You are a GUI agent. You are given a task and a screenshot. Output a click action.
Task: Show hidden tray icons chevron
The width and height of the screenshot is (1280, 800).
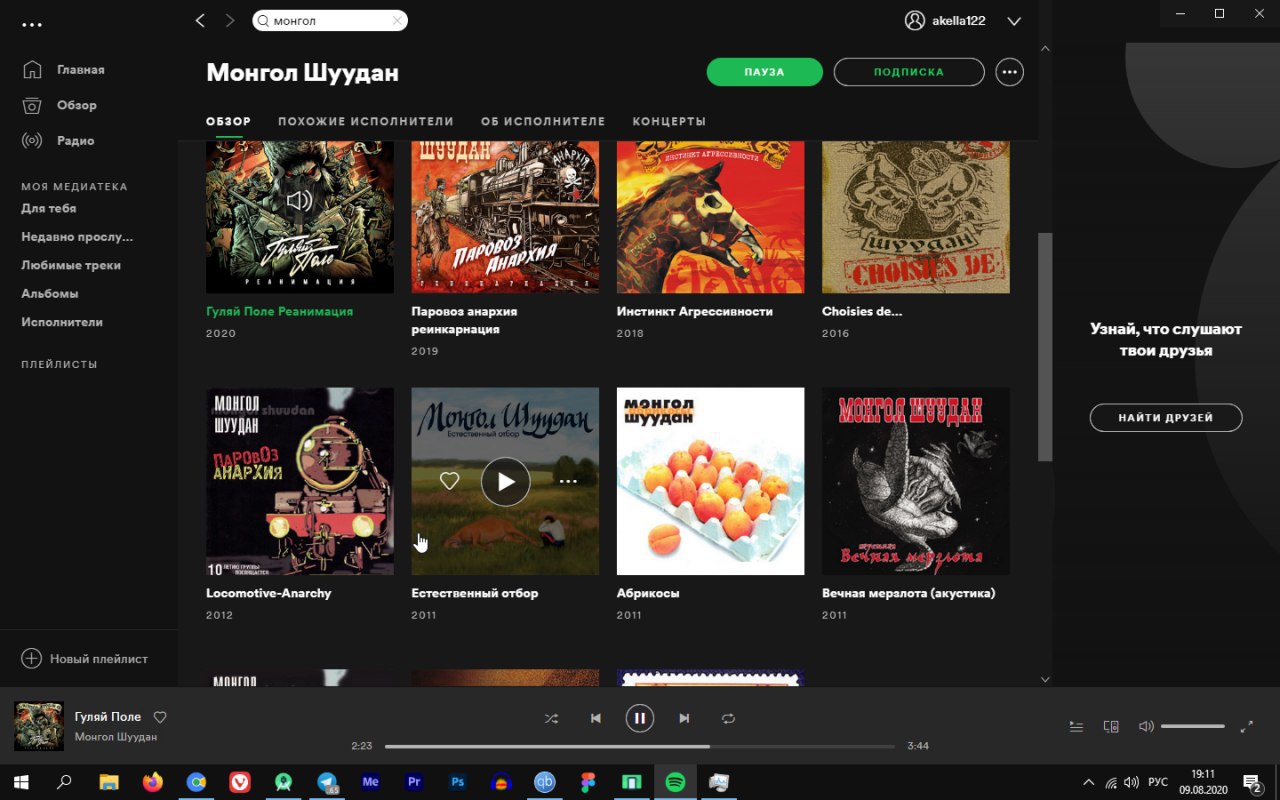(1089, 782)
